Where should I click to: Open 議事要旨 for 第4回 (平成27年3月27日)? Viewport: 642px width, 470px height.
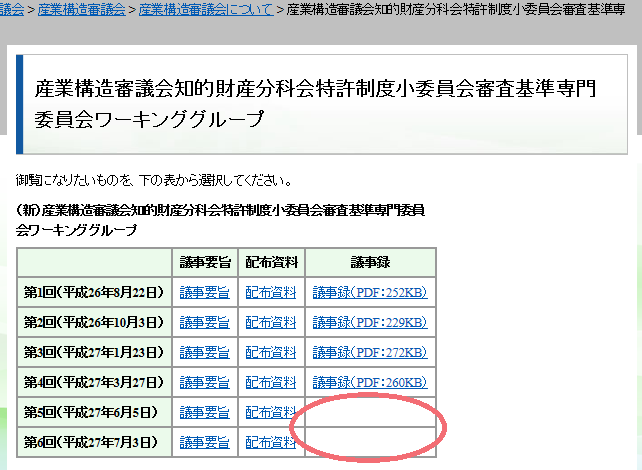[205, 382]
